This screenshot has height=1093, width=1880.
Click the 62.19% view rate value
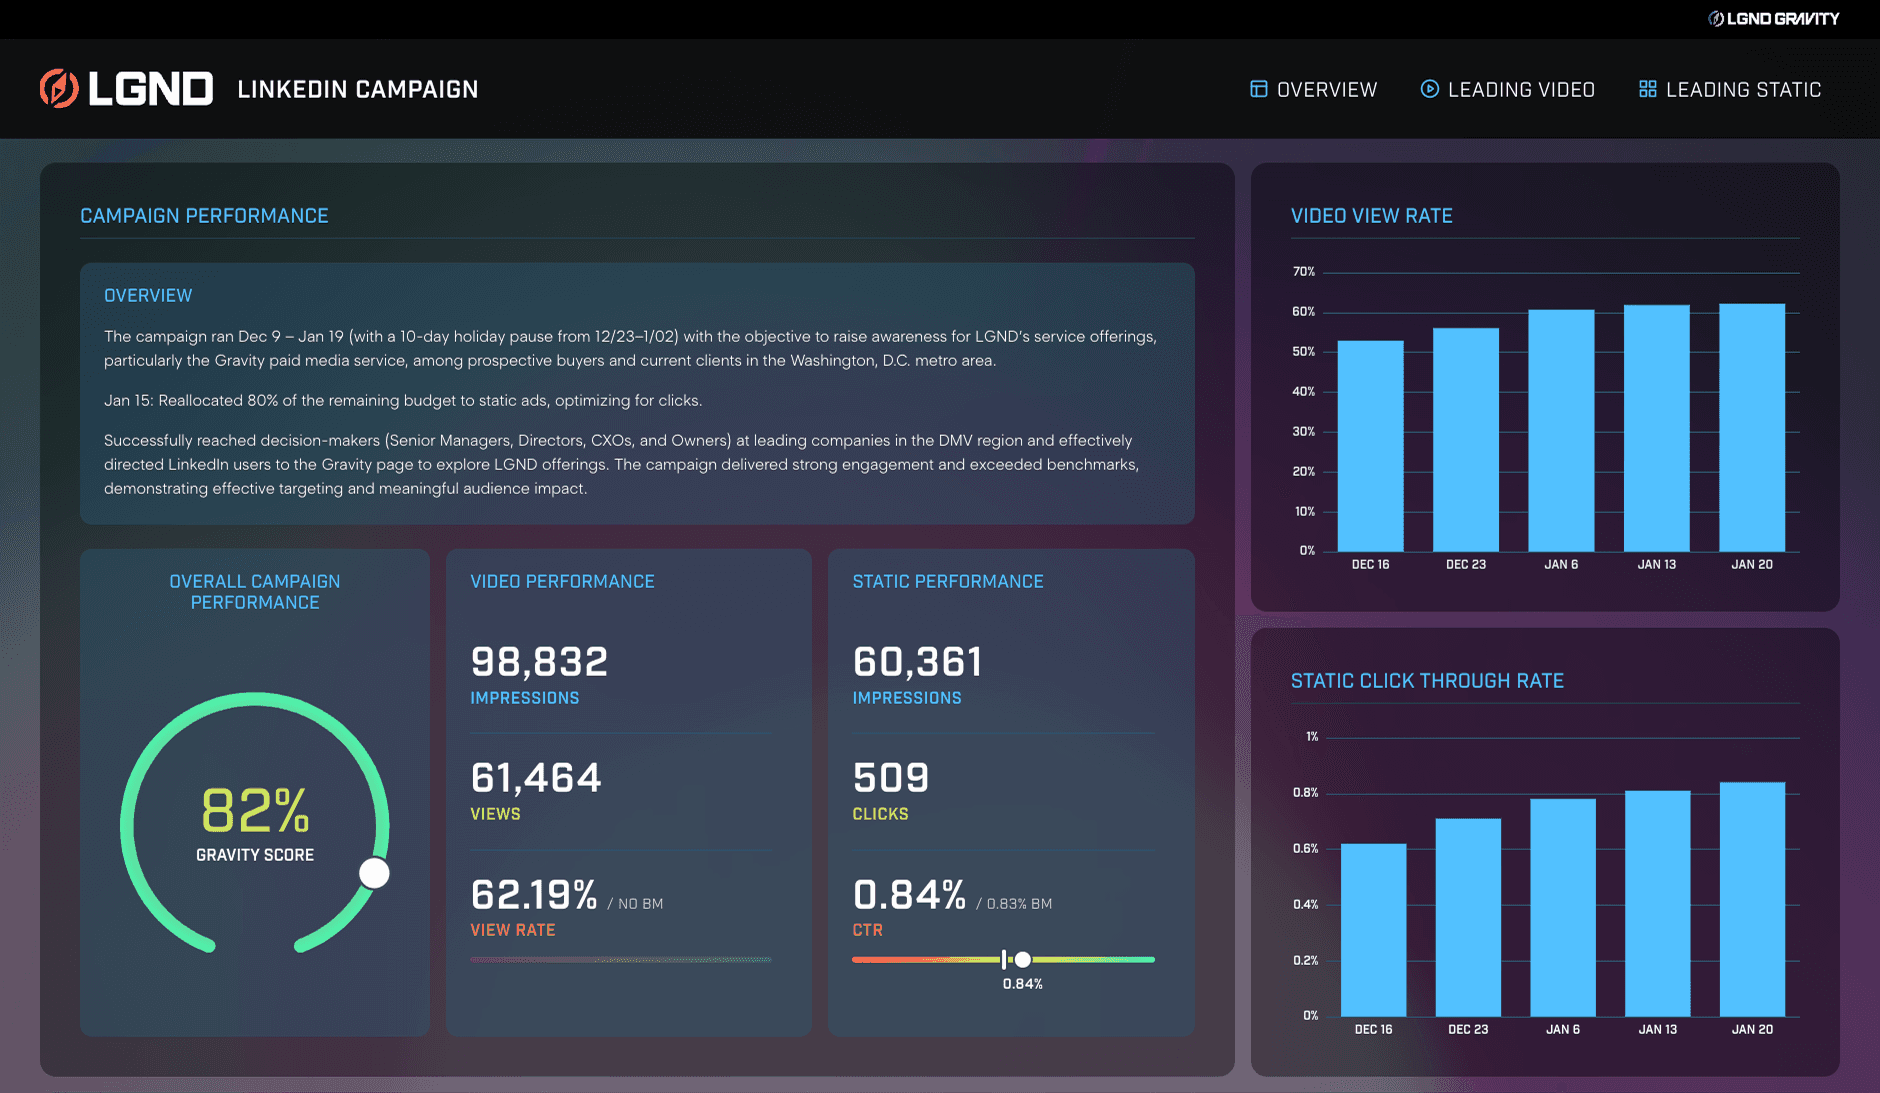pyautogui.click(x=534, y=894)
